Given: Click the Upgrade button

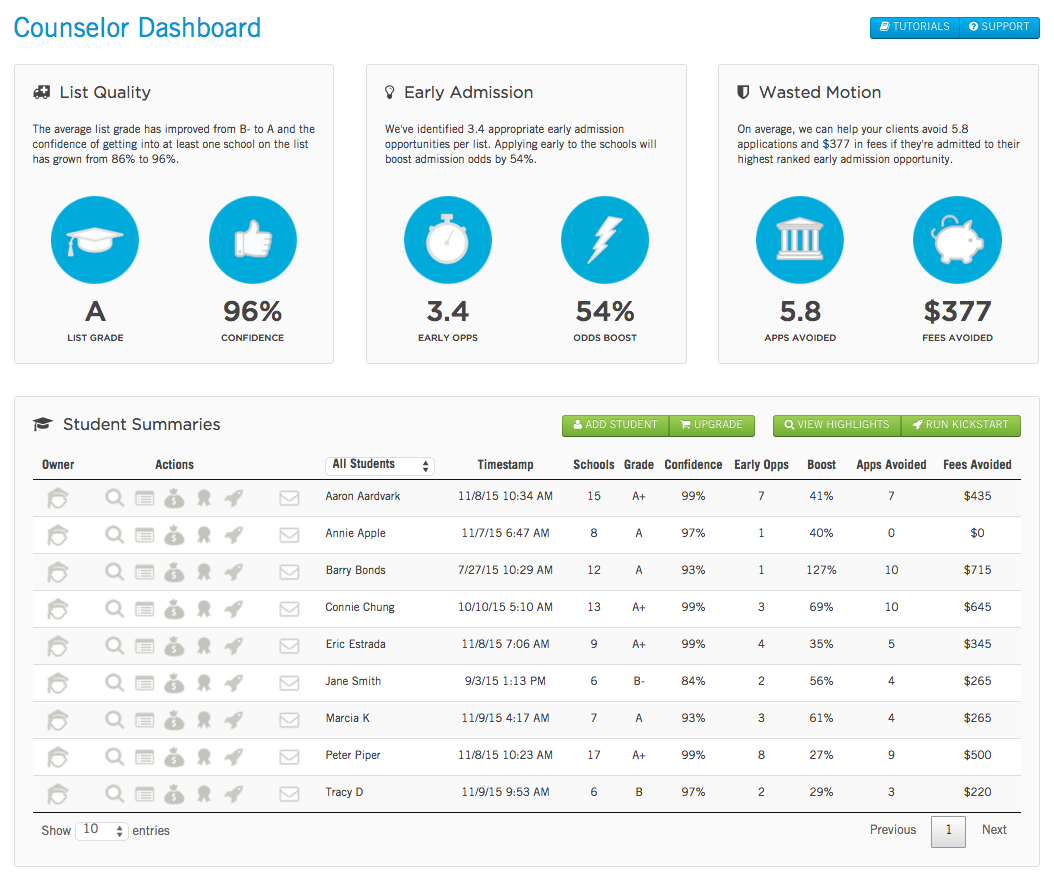Looking at the screenshot, I should (712, 425).
